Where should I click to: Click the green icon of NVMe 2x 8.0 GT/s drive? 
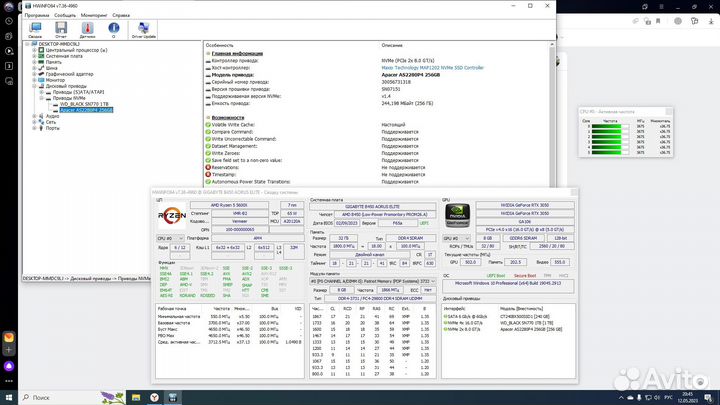click(x=445, y=329)
